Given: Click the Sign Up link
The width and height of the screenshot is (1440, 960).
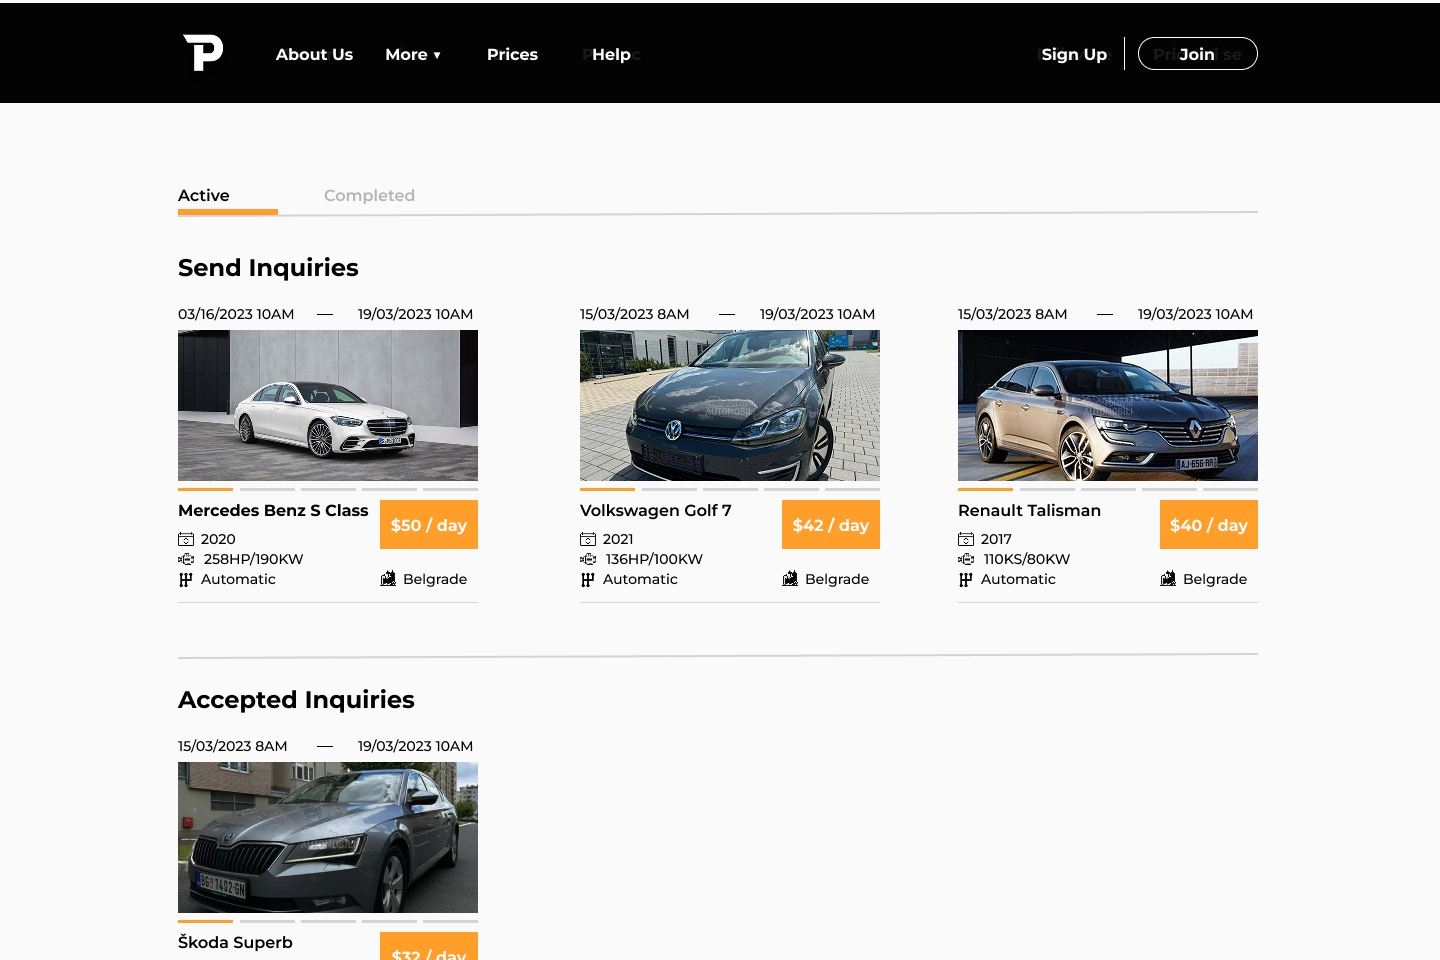Looking at the screenshot, I should 1074,54.
